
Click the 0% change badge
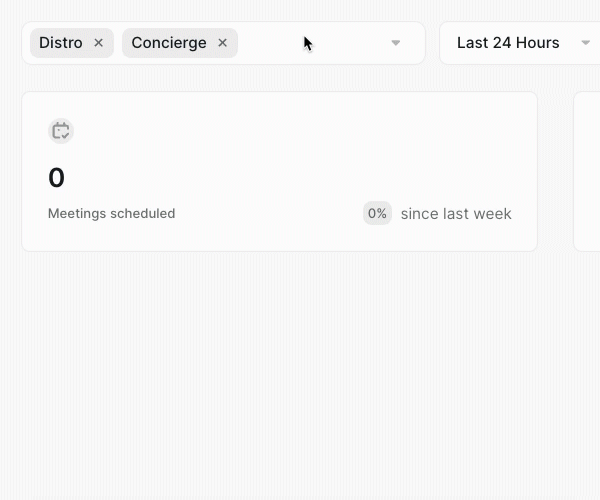(x=377, y=213)
